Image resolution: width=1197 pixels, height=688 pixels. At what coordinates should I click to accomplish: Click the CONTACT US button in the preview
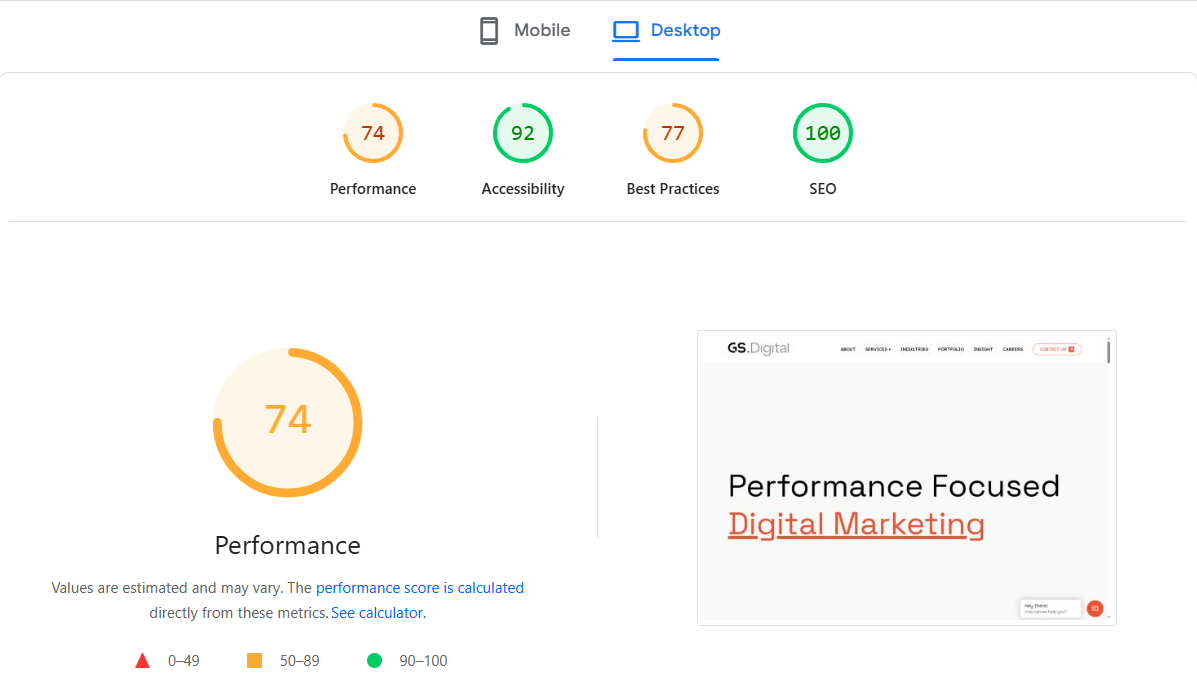coord(1057,349)
